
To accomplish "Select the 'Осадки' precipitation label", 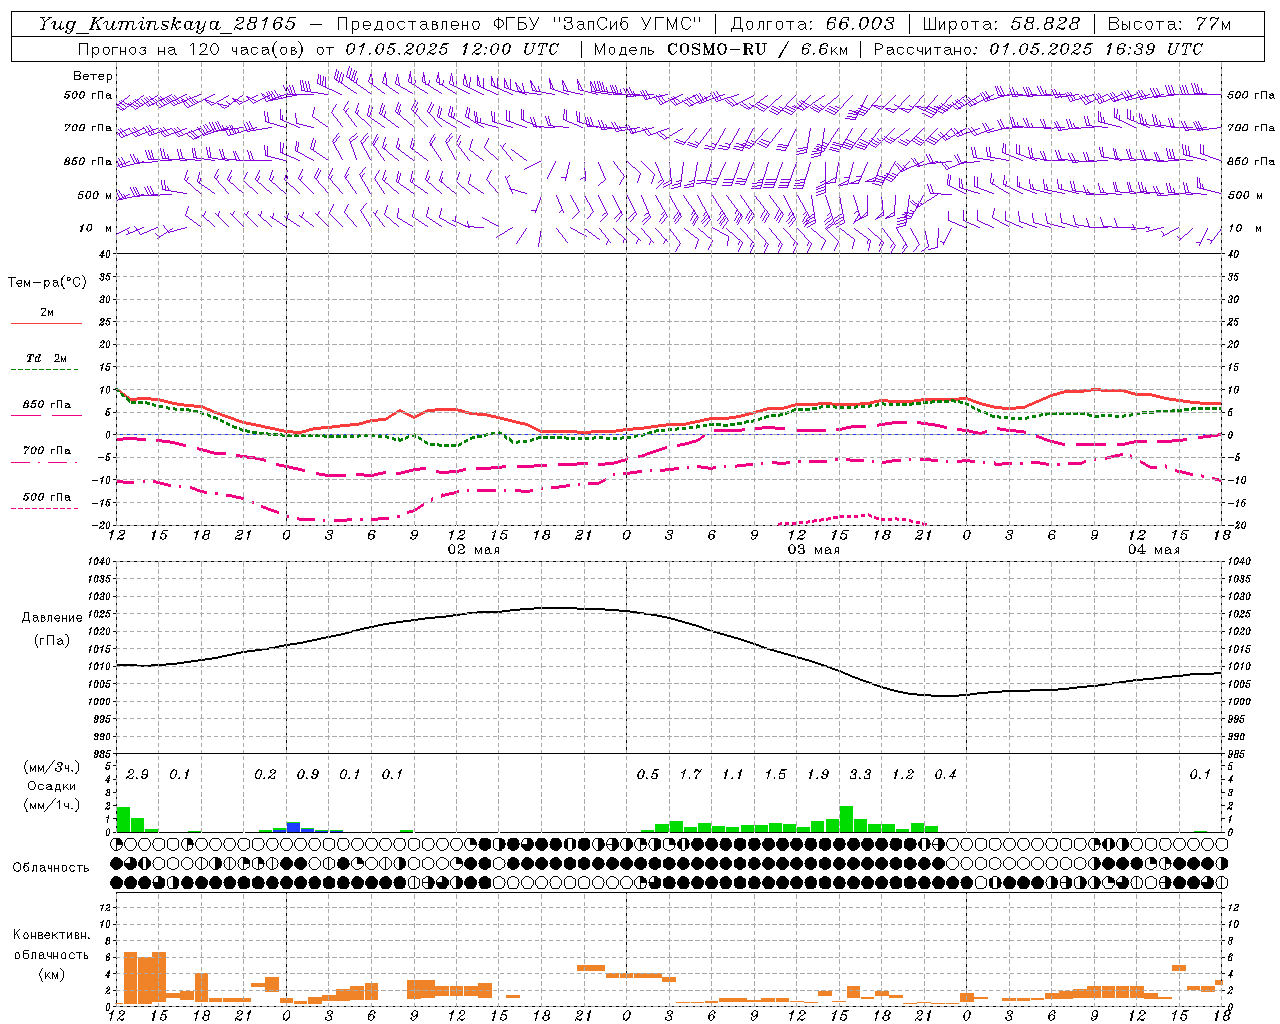I will click(52, 786).
